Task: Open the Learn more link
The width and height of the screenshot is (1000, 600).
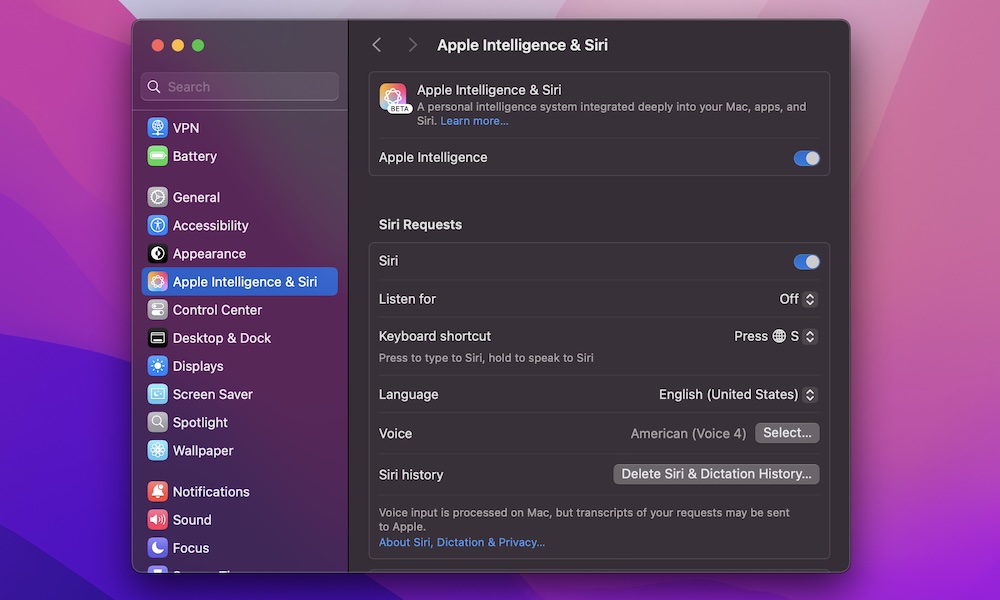Action: click(473, 120)
